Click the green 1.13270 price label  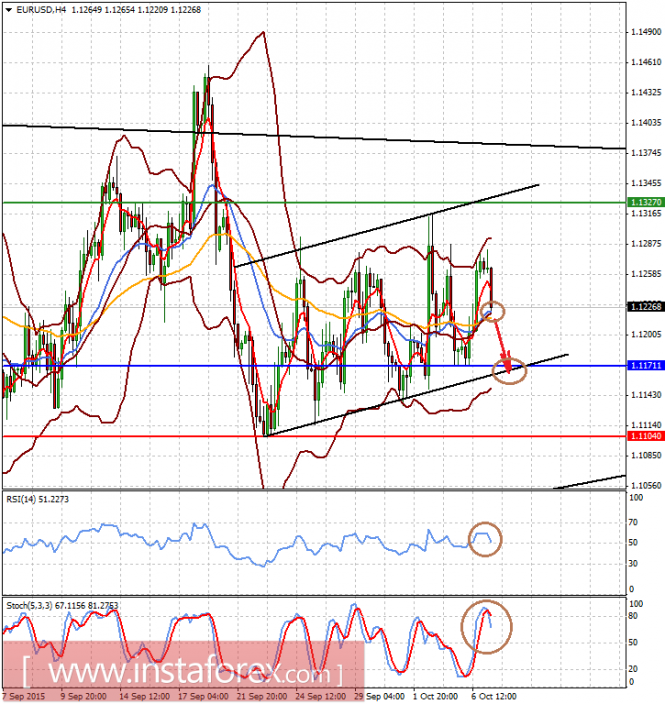[x=646, y=202]
